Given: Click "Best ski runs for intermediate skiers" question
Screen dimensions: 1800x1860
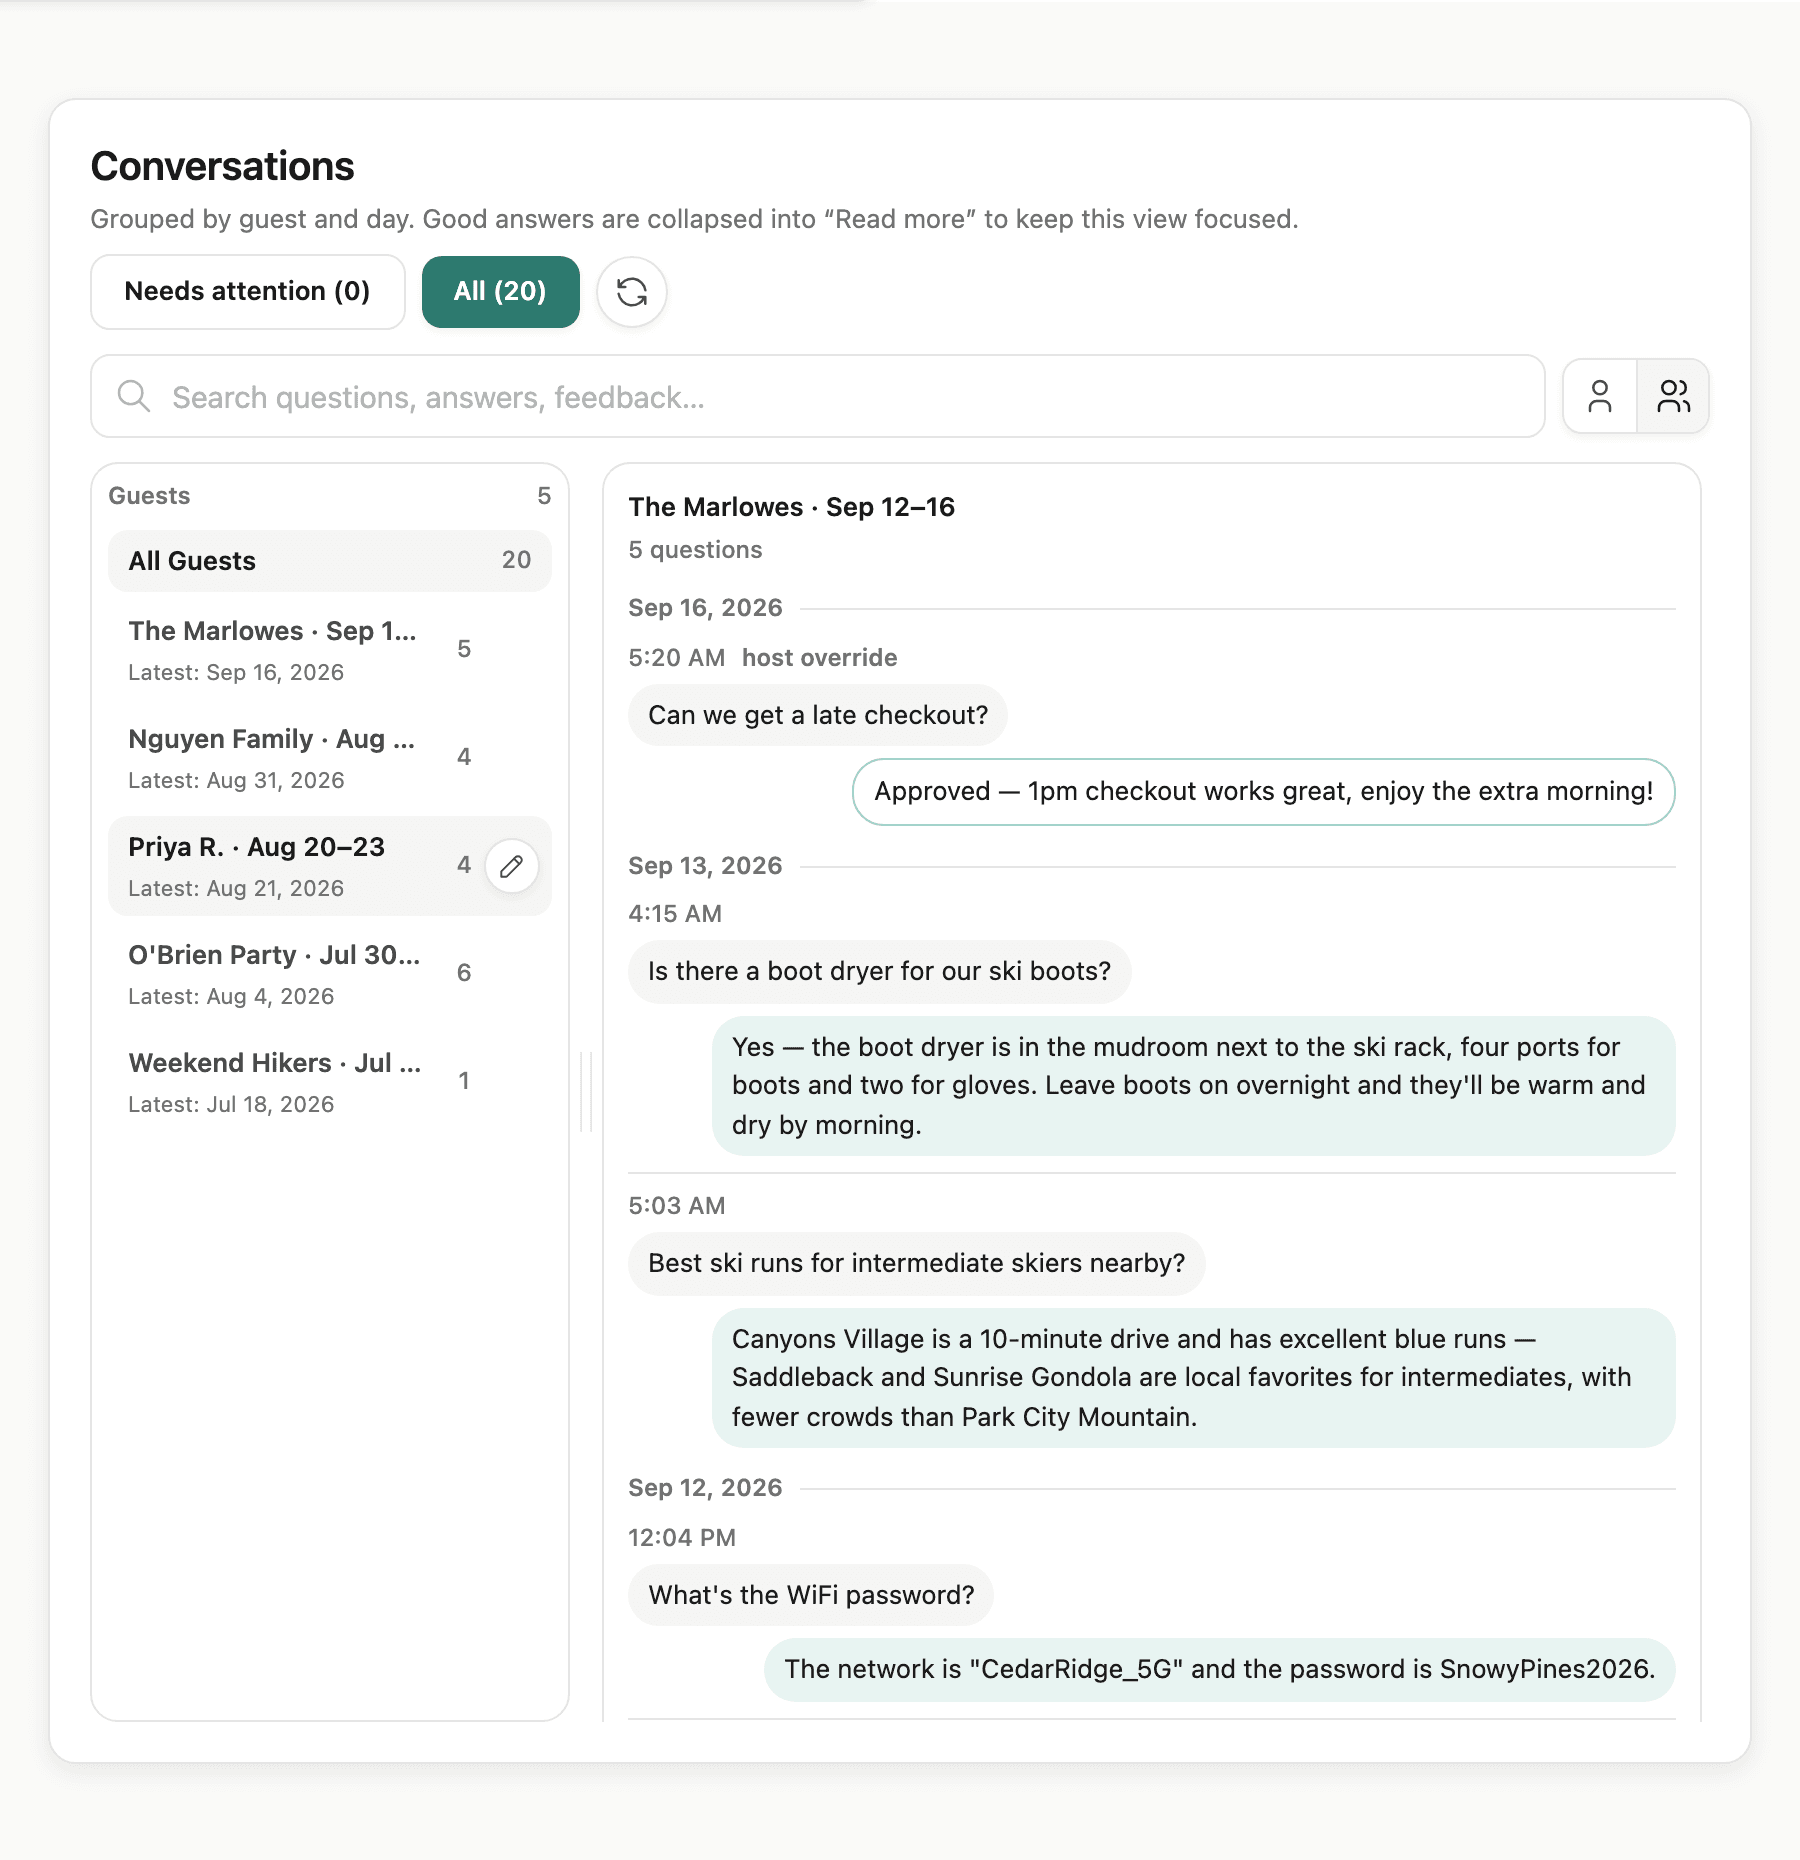Looking at the screenshot, I should coord(916,1263).
